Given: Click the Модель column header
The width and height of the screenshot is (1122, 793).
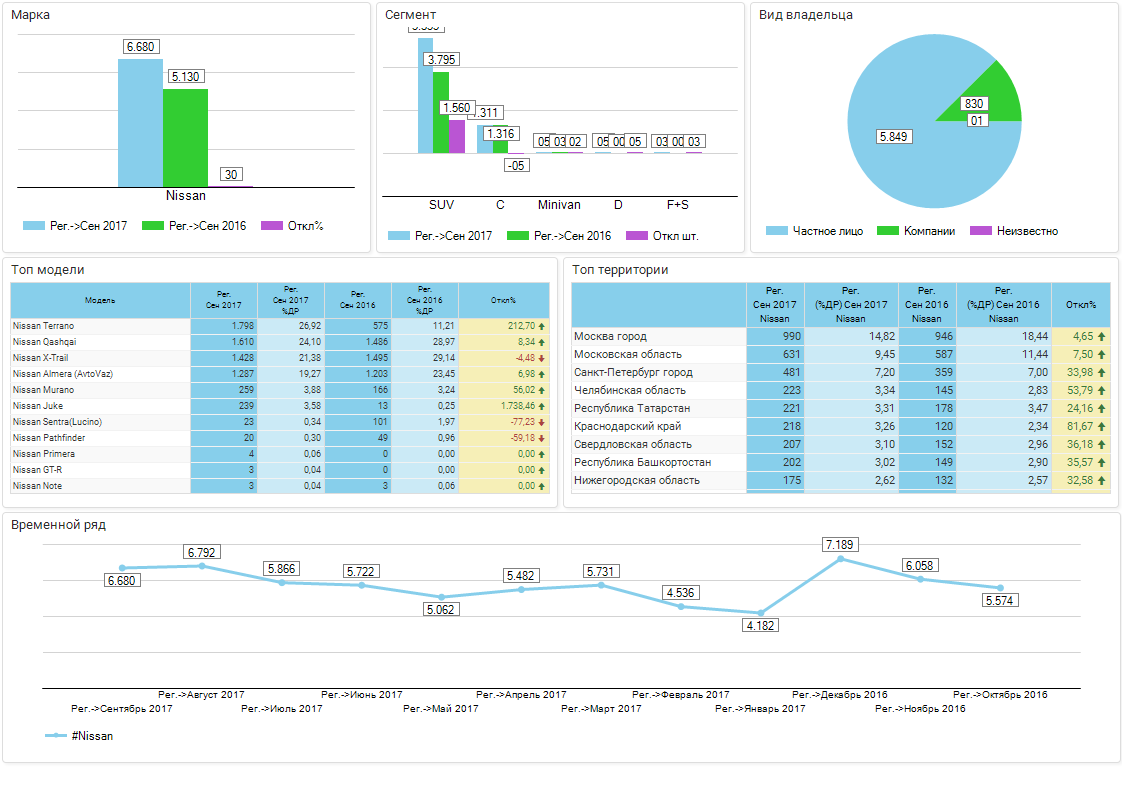Looking at the screenshot, I should (100, 301).
